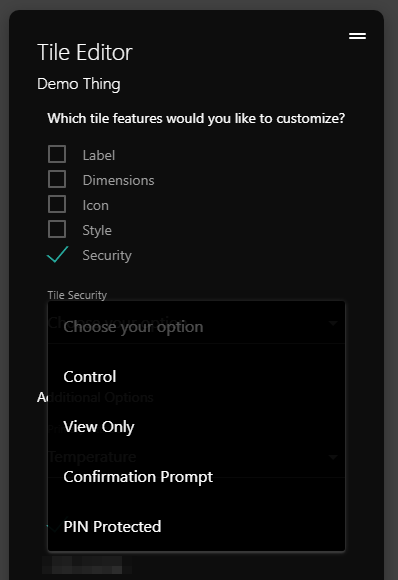Click the Tile Editor heading

point(85,52)
